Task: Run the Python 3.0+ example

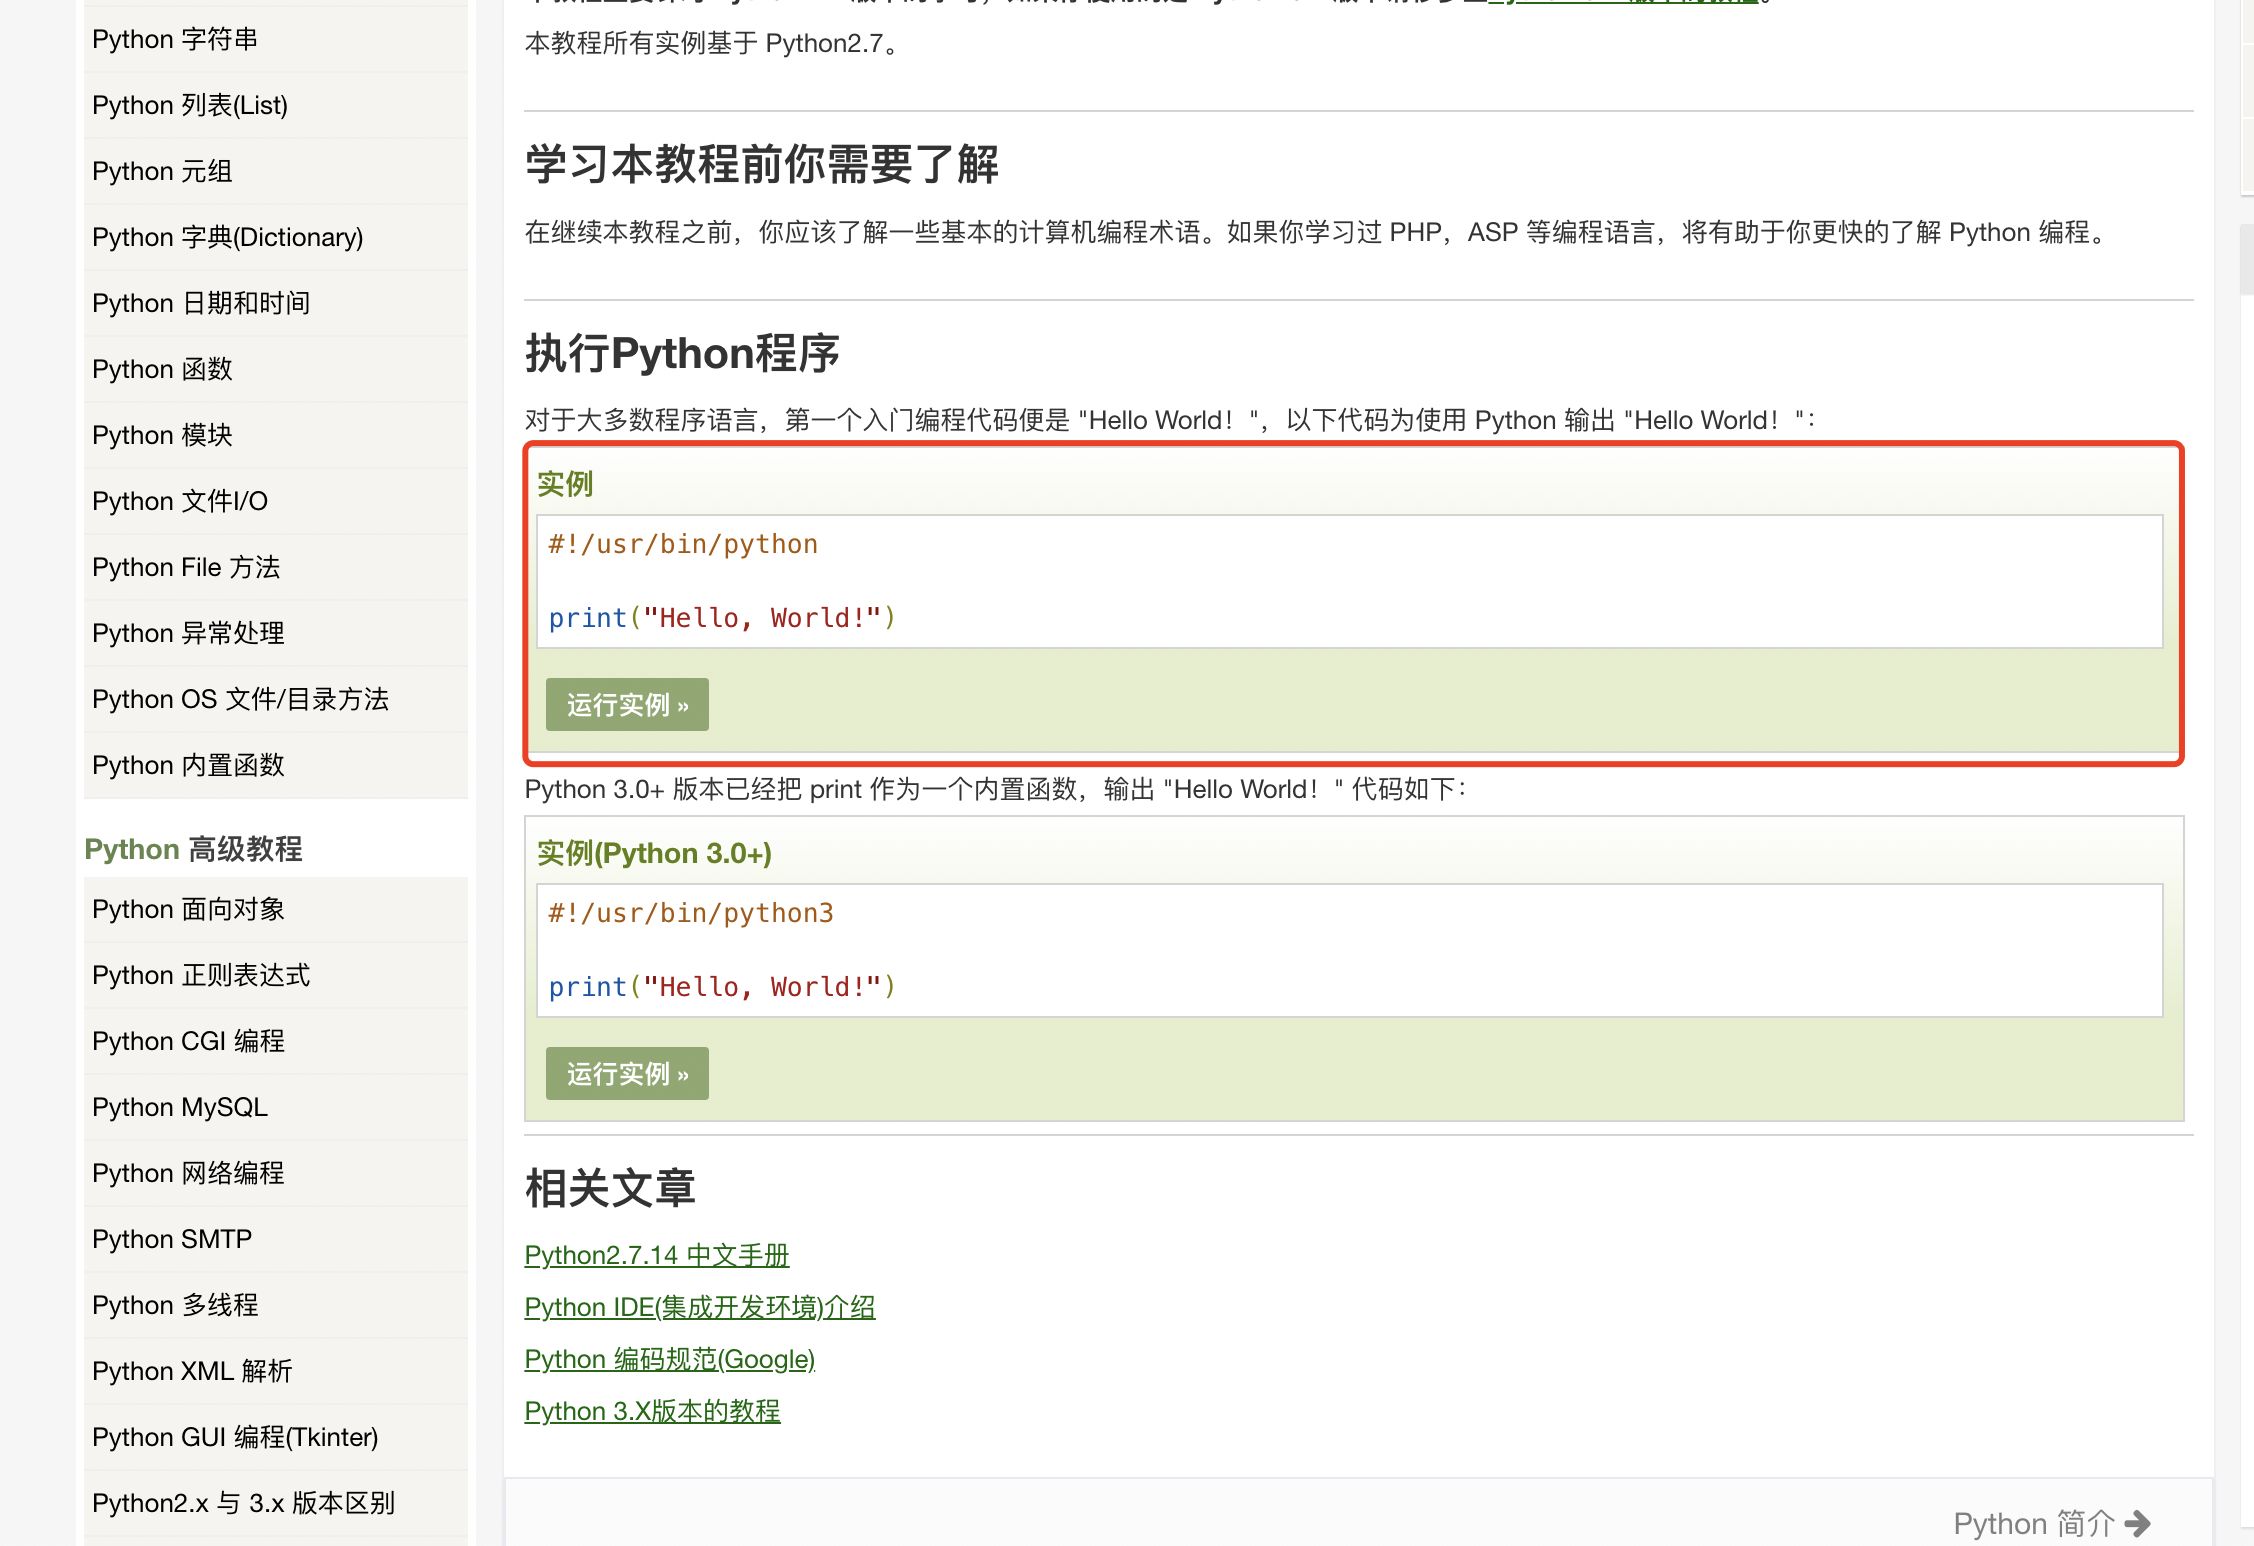Action: point(627,1074)
